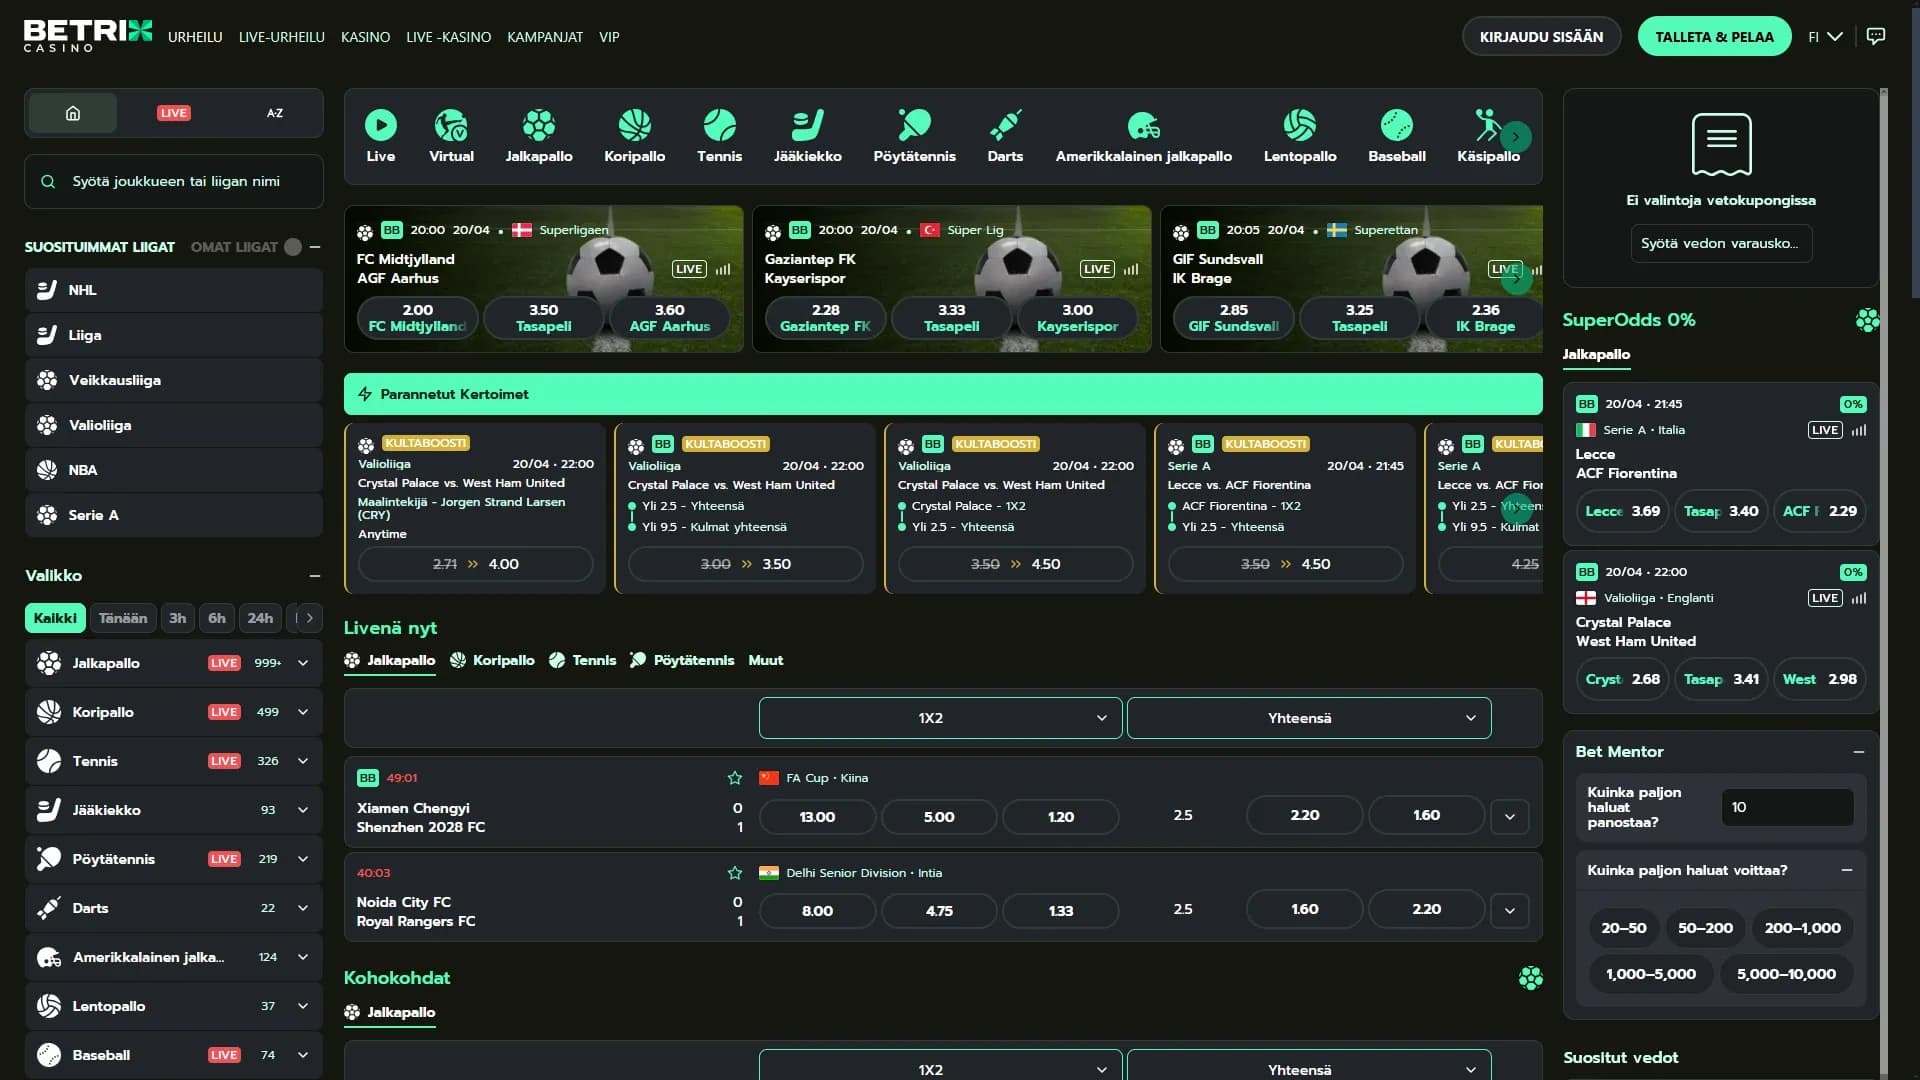This screenshot has height=1080, width=1920.
Task: Open stats for Crystal Palace SuperOdds match
Action: (1859, 598)
